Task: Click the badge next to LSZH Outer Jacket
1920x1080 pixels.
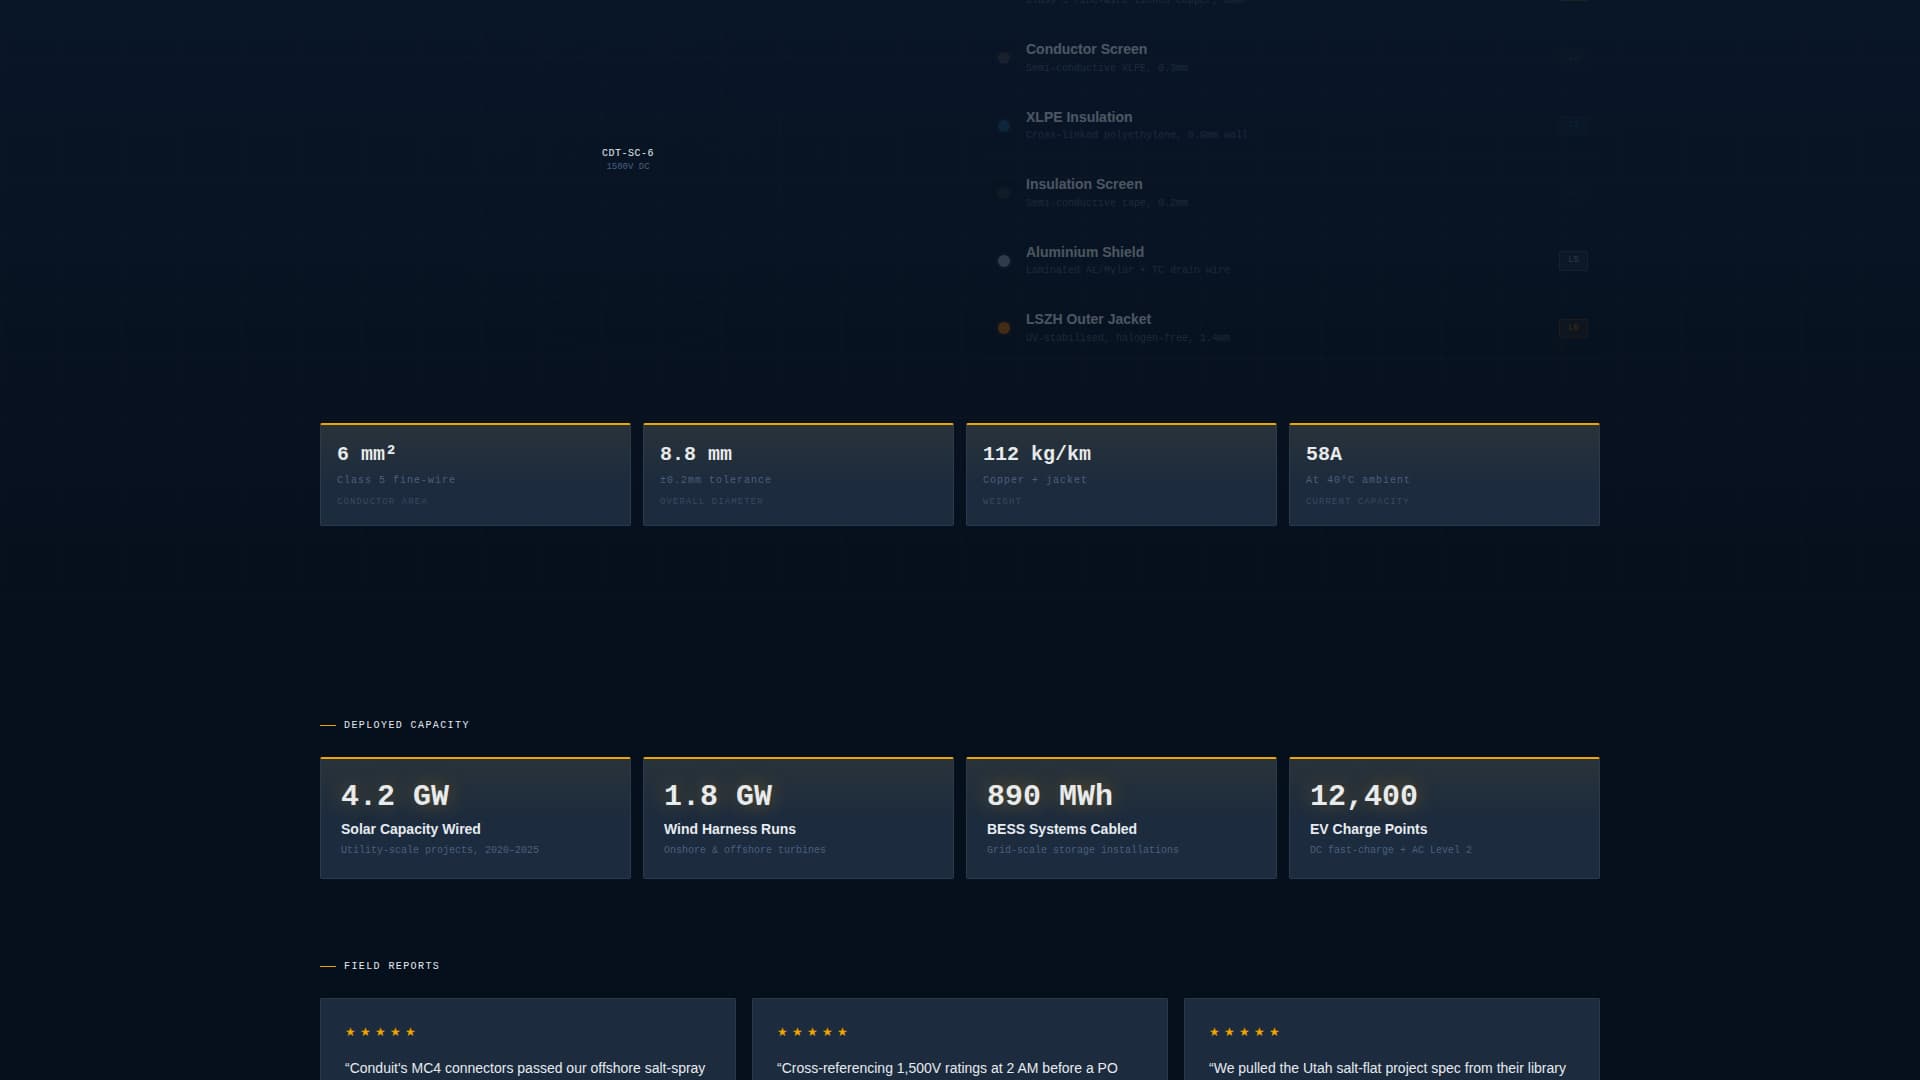Action: tap(1572, 328)
